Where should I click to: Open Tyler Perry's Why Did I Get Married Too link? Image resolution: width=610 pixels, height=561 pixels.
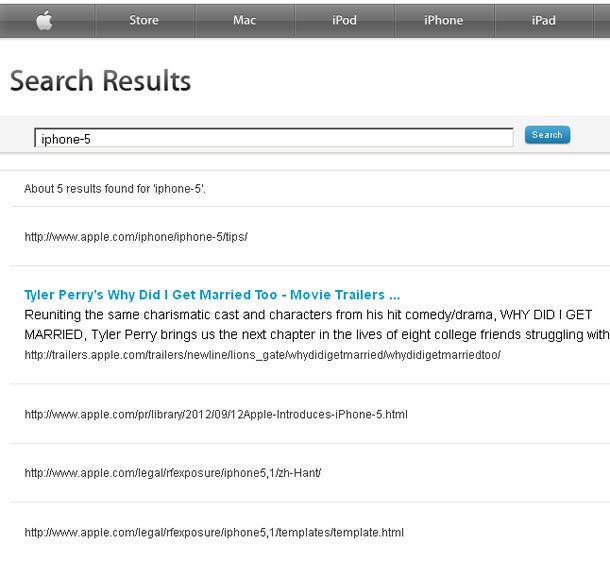tap(212, 295)
